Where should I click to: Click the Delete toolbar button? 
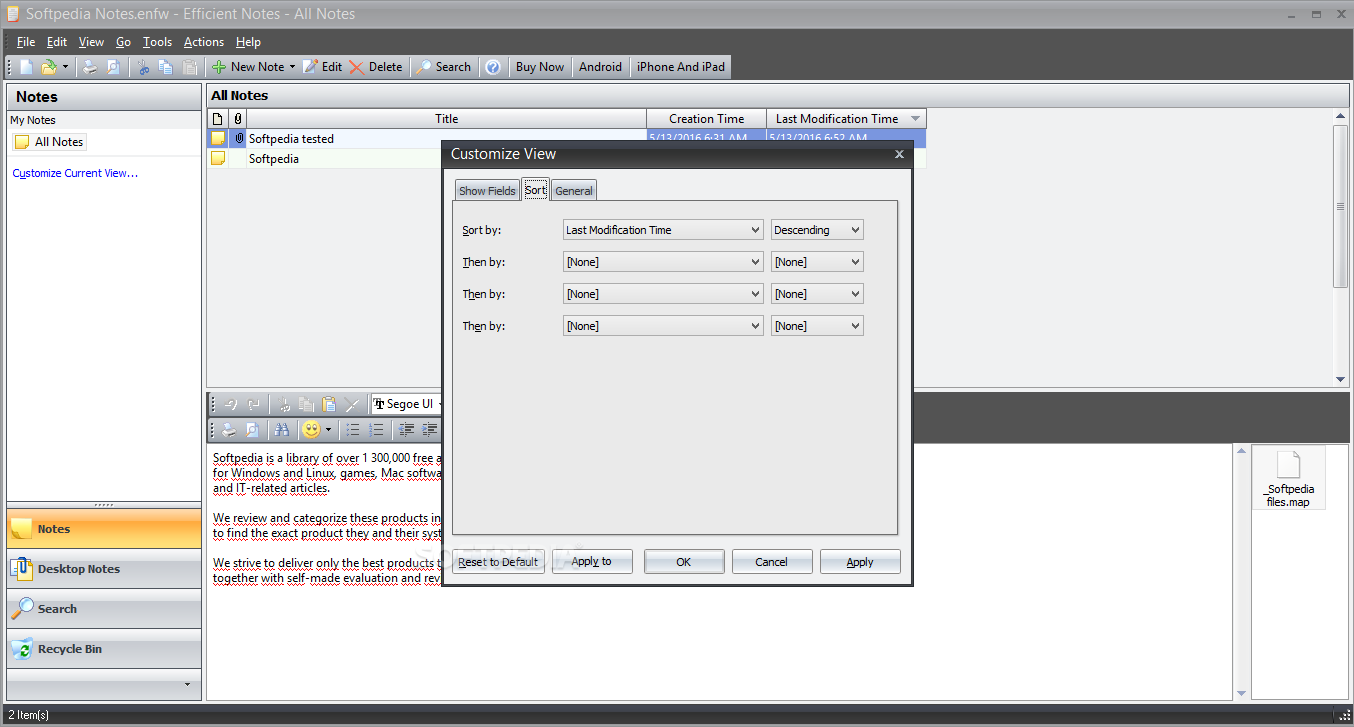coord(376,67)
